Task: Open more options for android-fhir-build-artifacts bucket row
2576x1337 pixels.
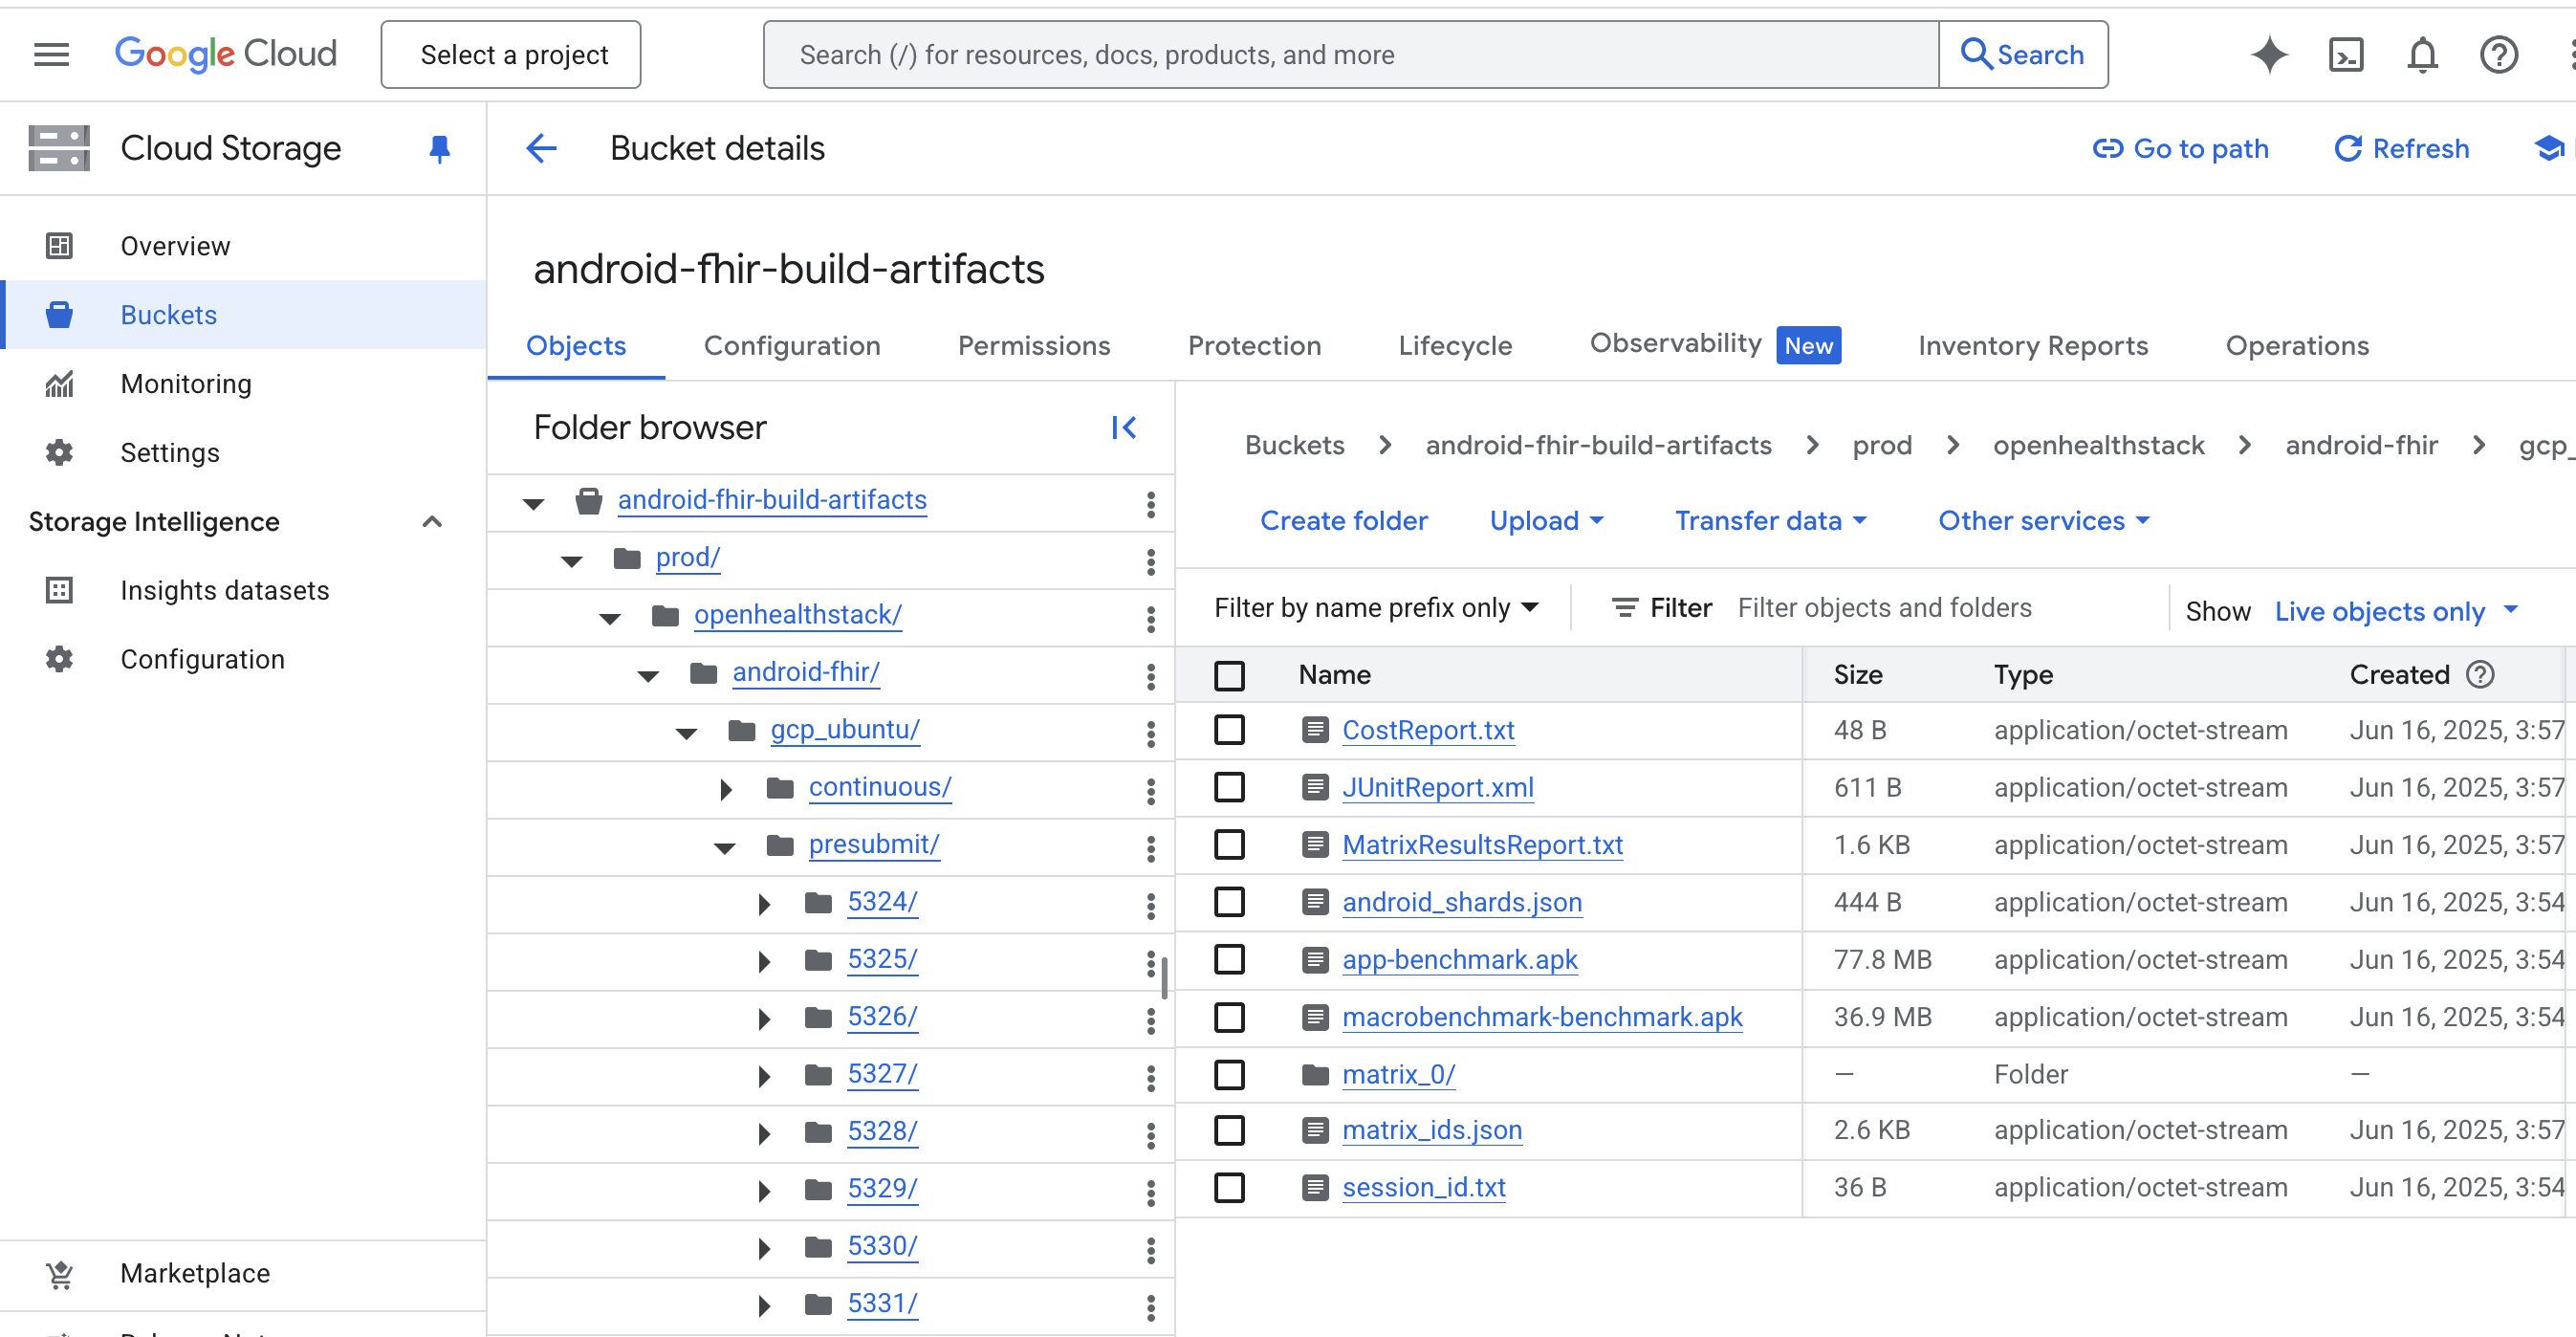Action: click(1150, 504)
